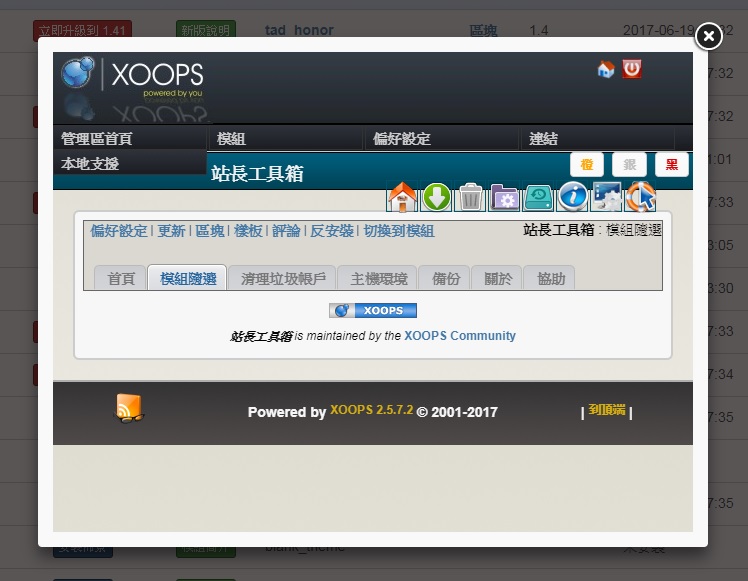Switch to the 清理垃圾帳戶 tab
The height and width of the screenshot is (581, 748).
coord(283,278)
